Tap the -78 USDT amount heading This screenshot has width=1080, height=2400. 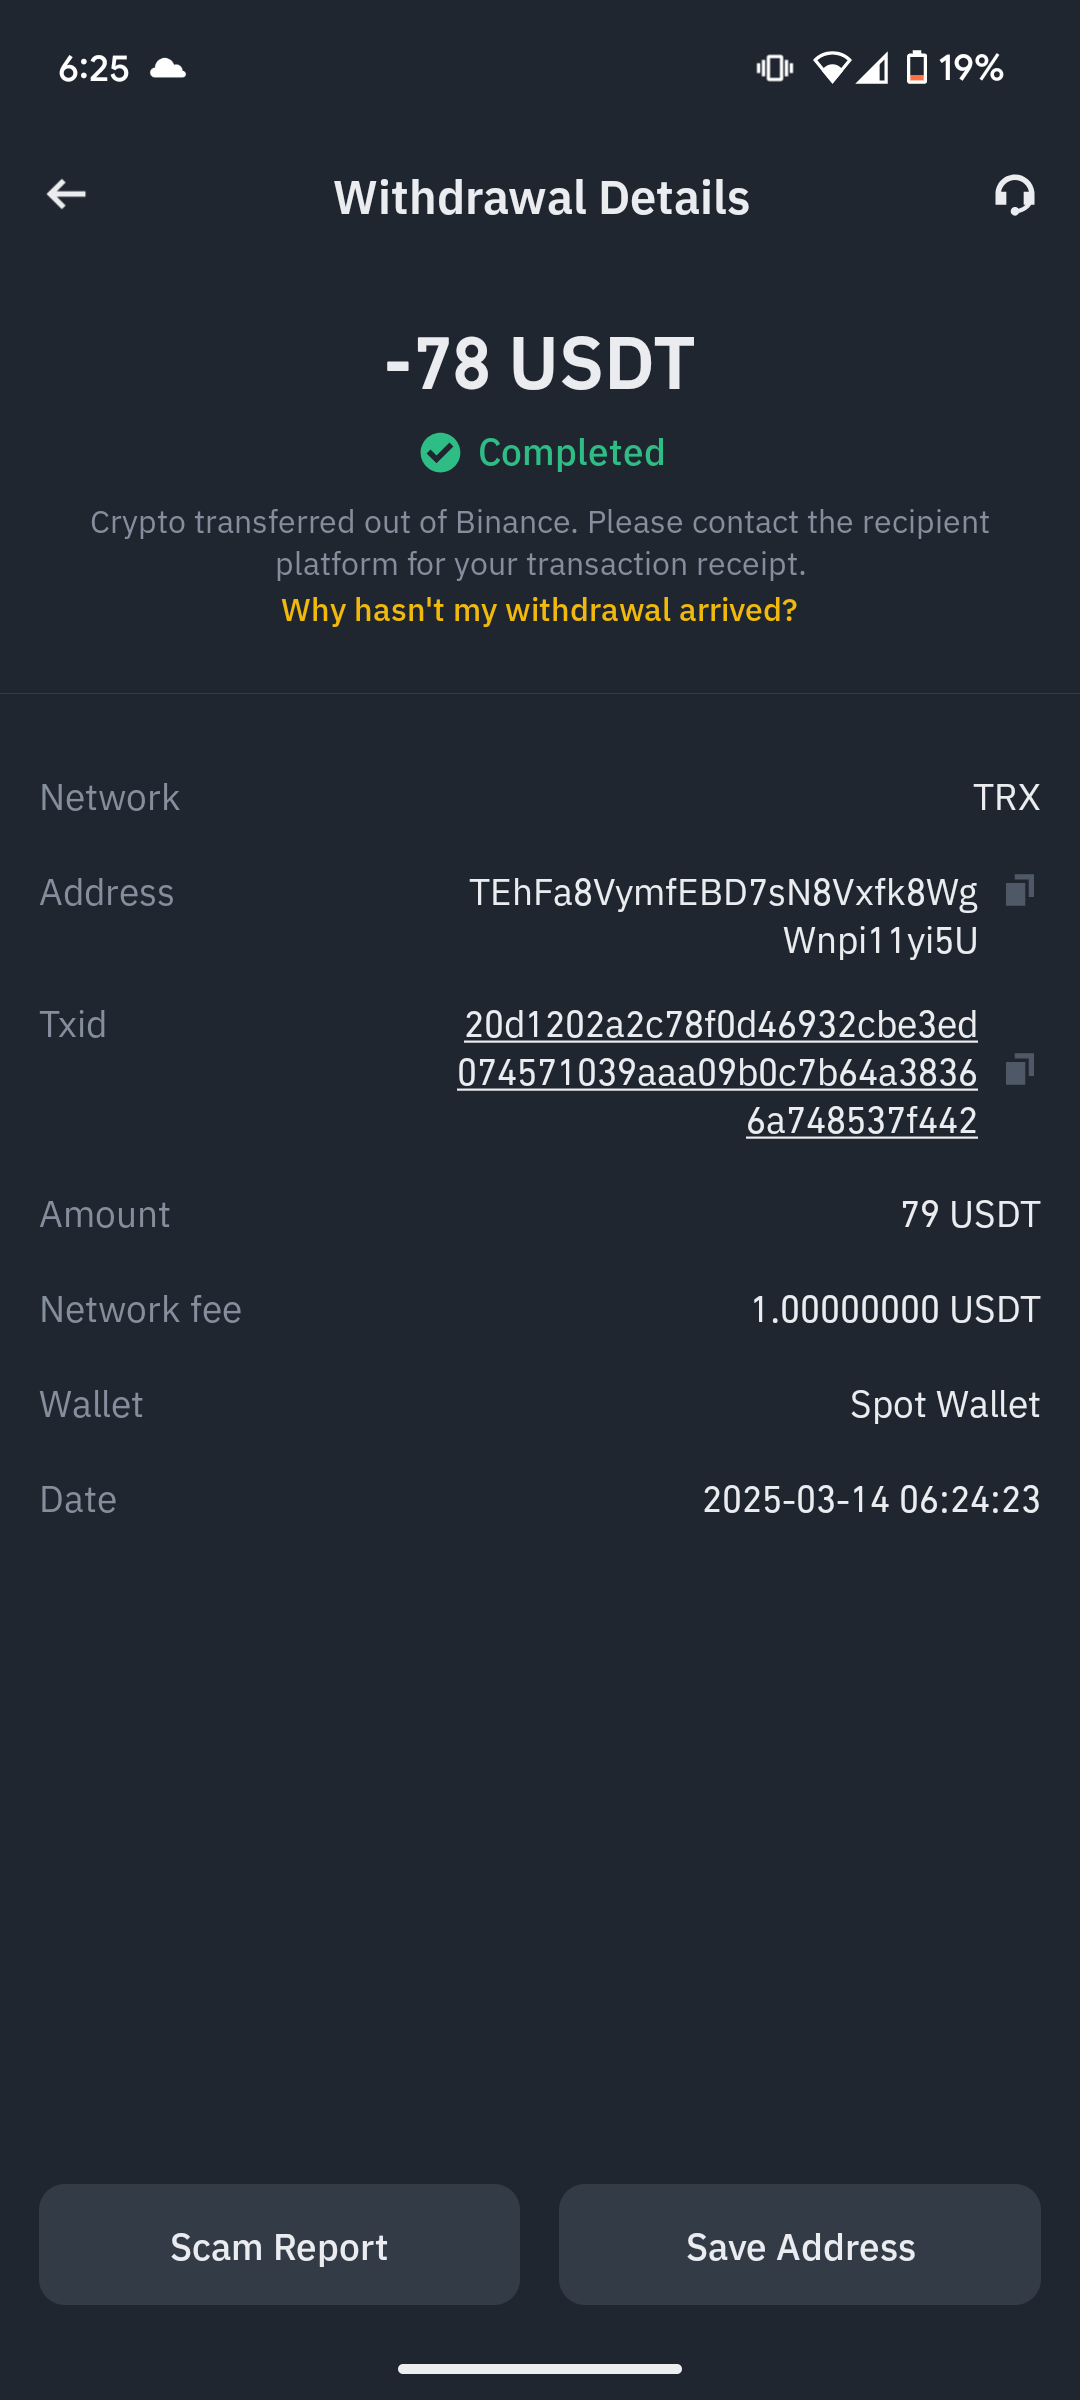tap(540, 362)
